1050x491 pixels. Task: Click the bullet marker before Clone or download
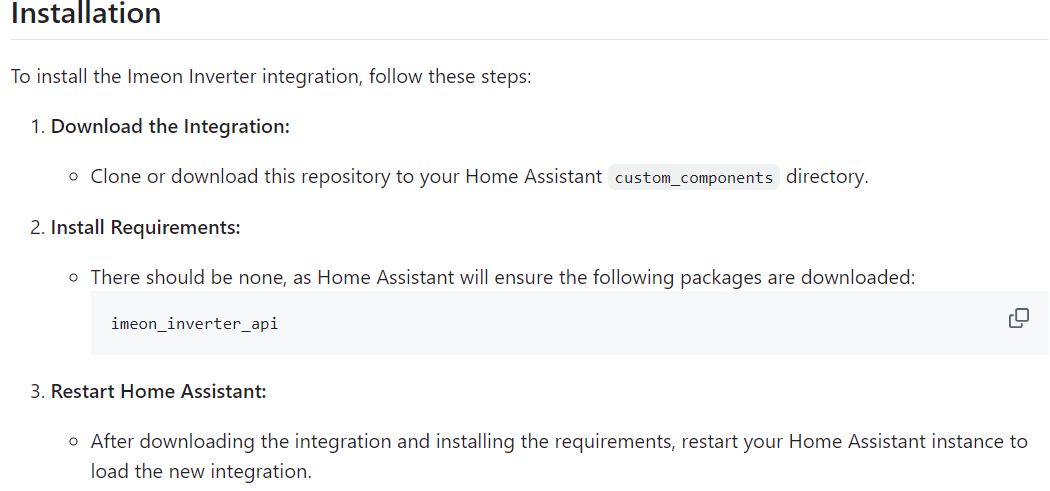coord(74,178)
